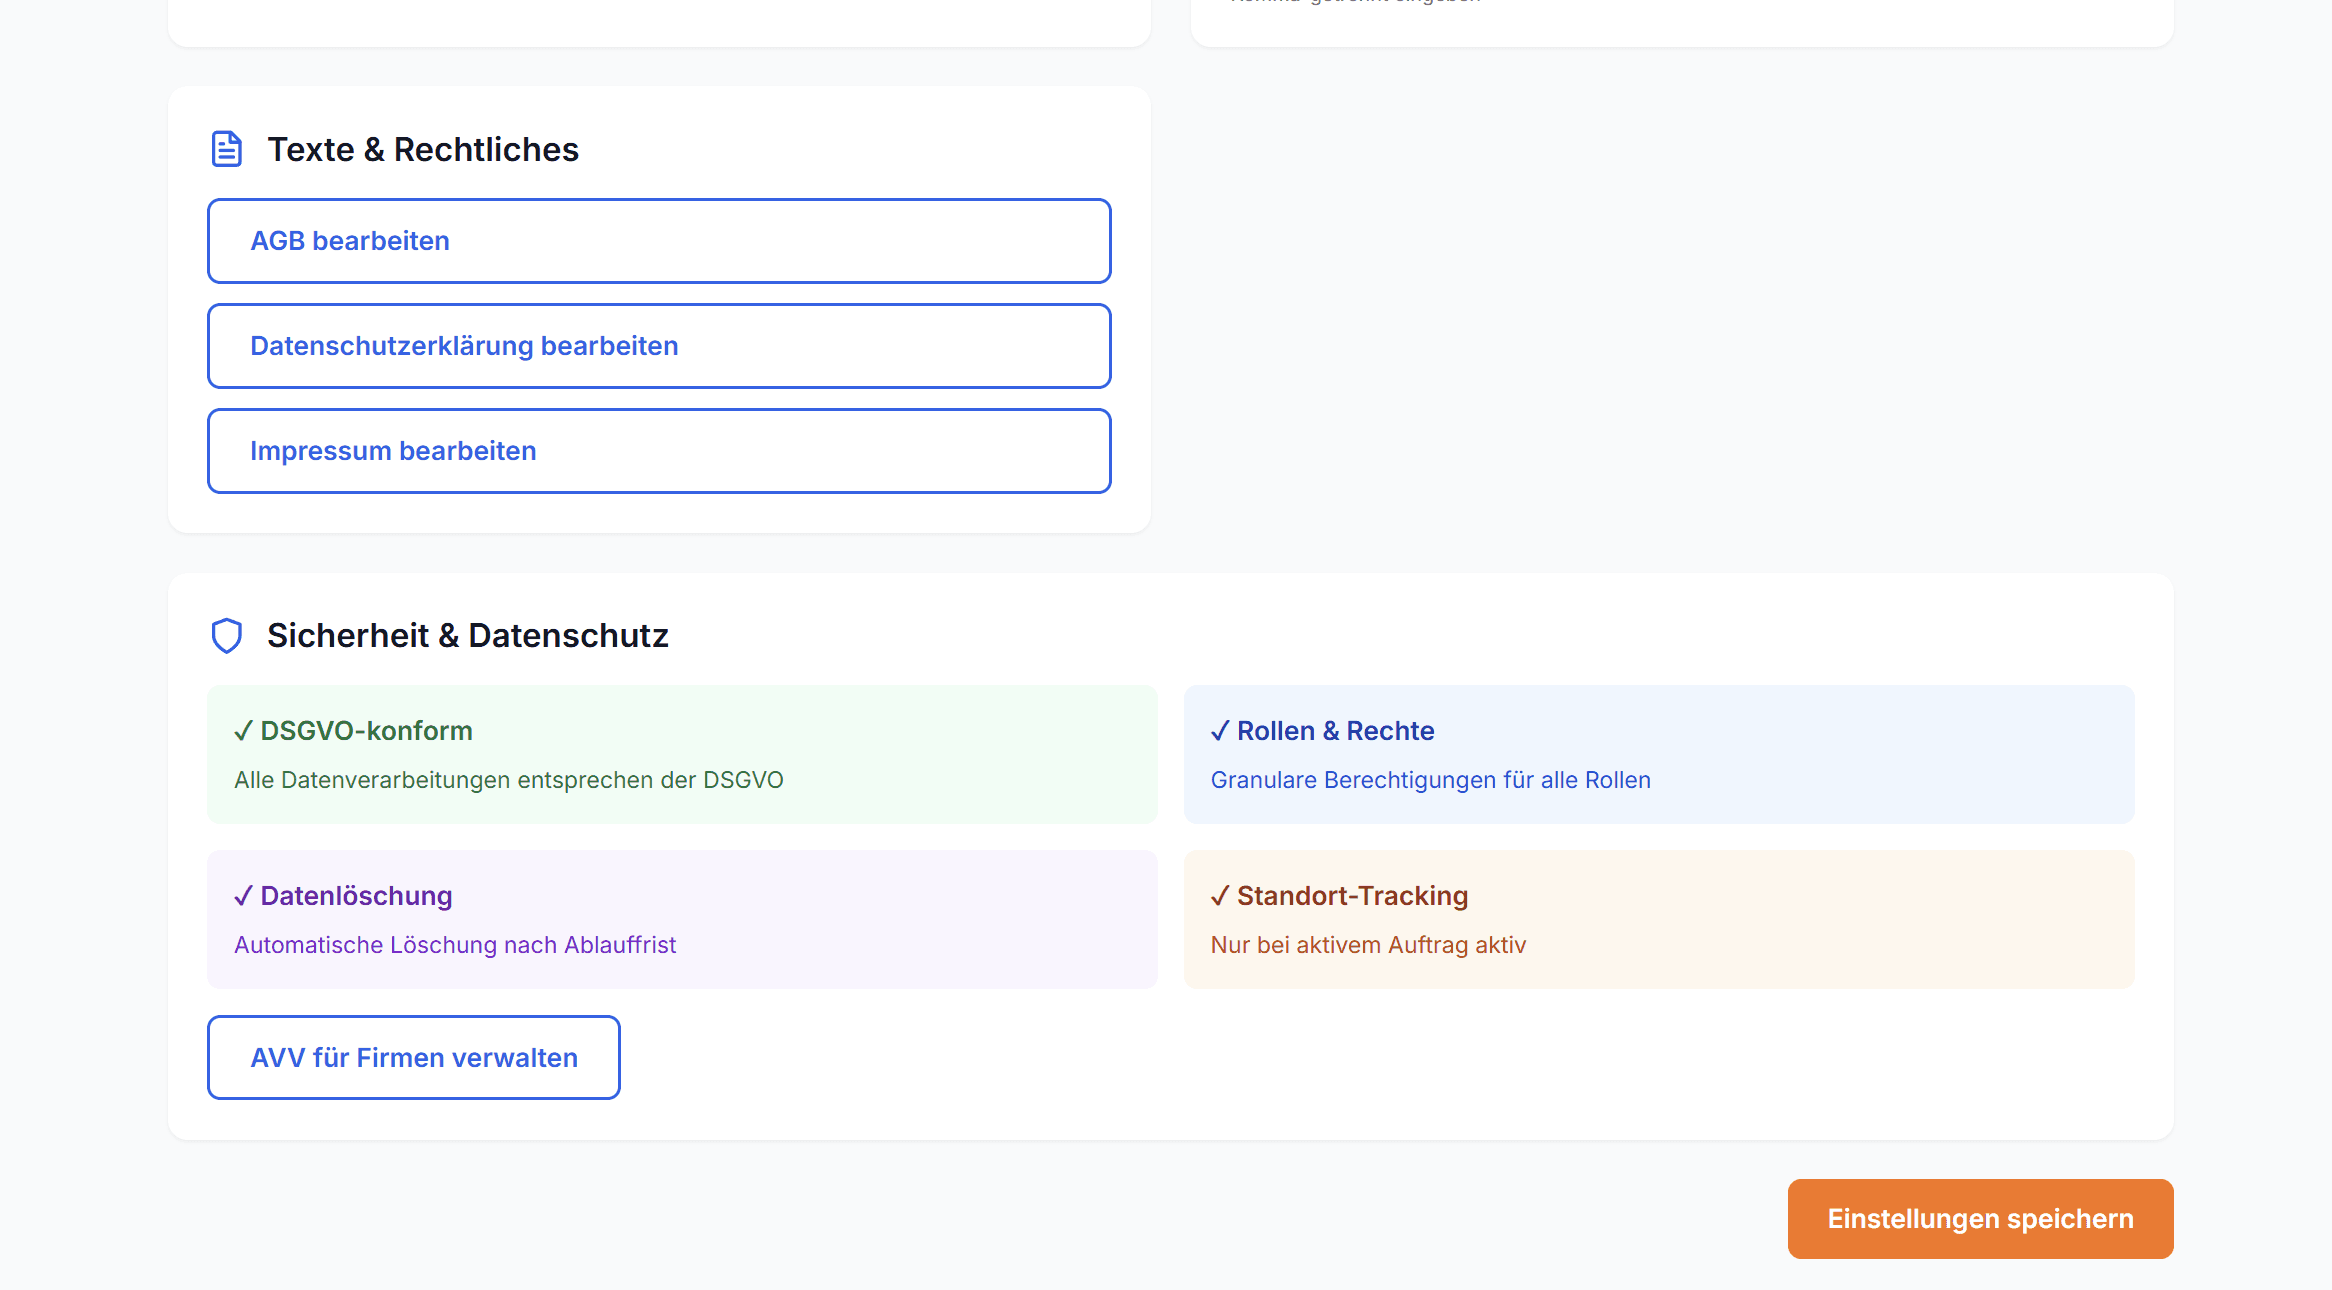Screen dimensions: 2332x1290
Task: Select the Texte & Rechtliches heading
Action: tap(423, 149)
